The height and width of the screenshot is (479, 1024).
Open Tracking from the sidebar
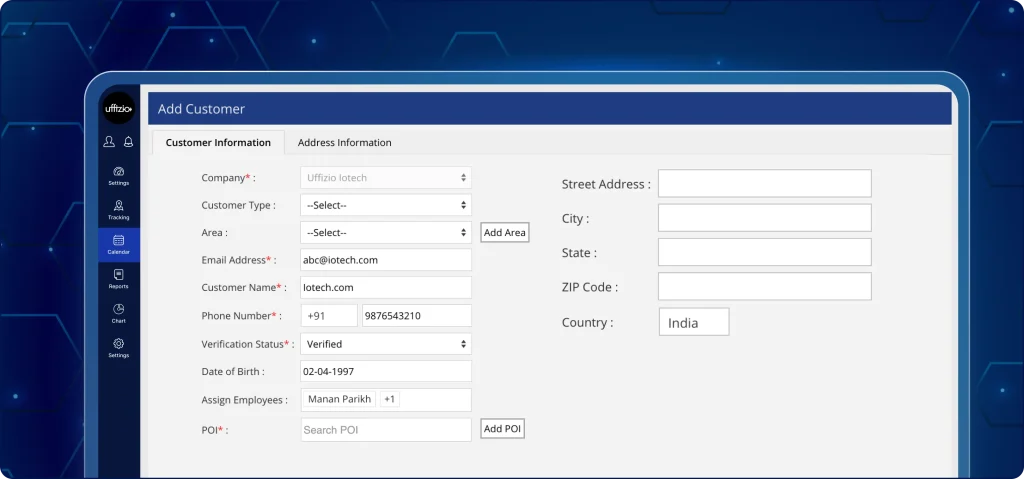[x=119, y=208]
